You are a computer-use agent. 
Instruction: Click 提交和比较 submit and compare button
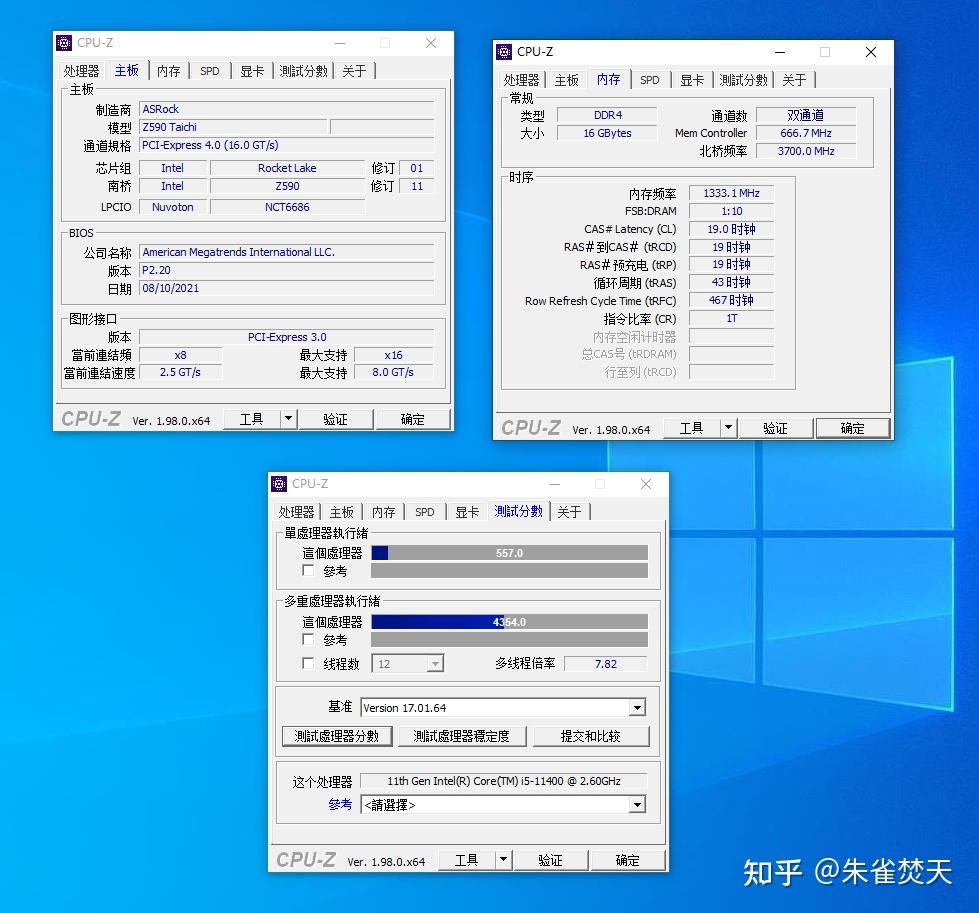pos(591,736)
